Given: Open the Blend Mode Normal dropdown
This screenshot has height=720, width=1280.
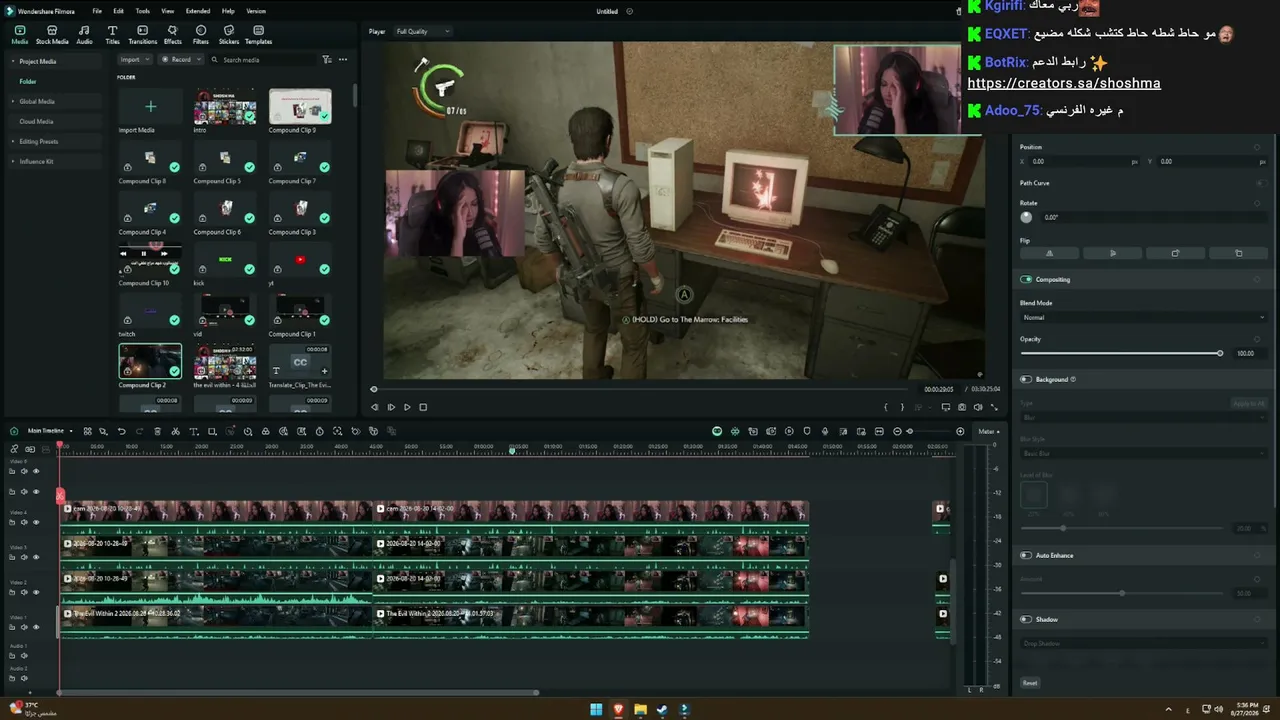Looking at the screenshot, I should click(1143, 317).
